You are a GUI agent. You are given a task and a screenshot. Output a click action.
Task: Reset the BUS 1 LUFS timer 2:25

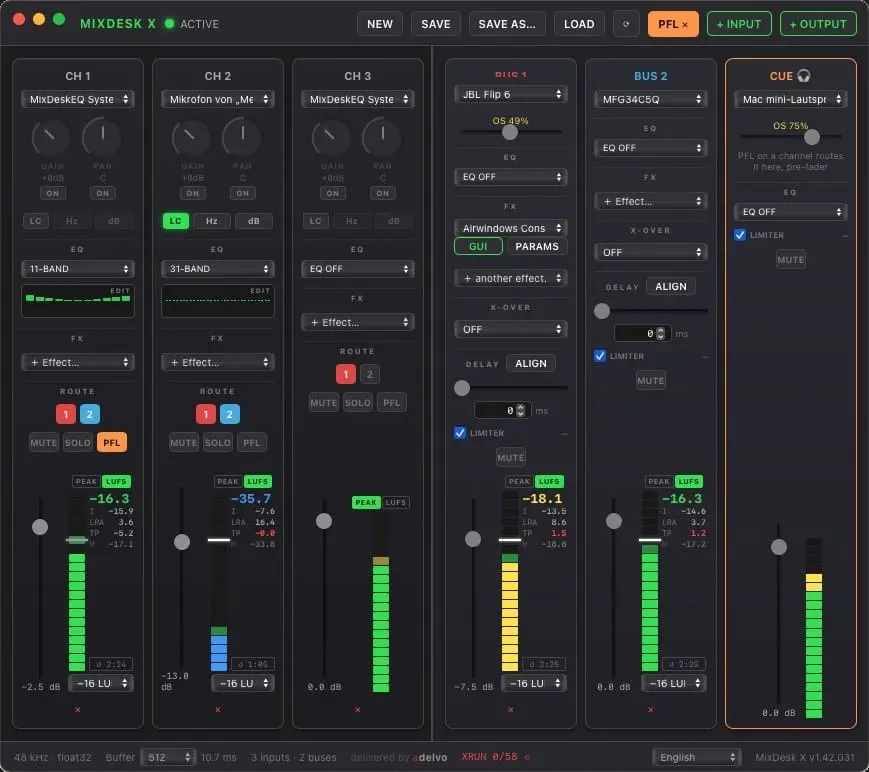544,664
